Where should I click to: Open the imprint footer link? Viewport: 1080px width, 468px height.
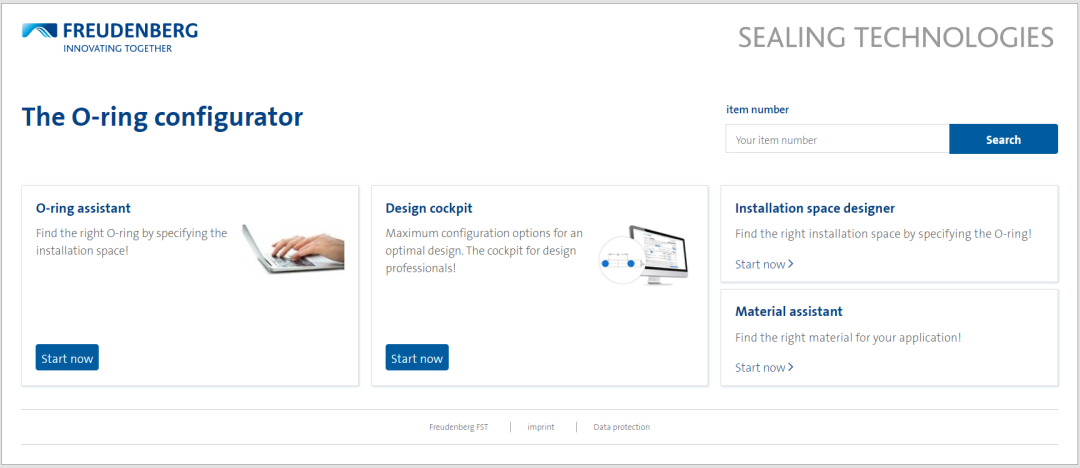[542, 427]
